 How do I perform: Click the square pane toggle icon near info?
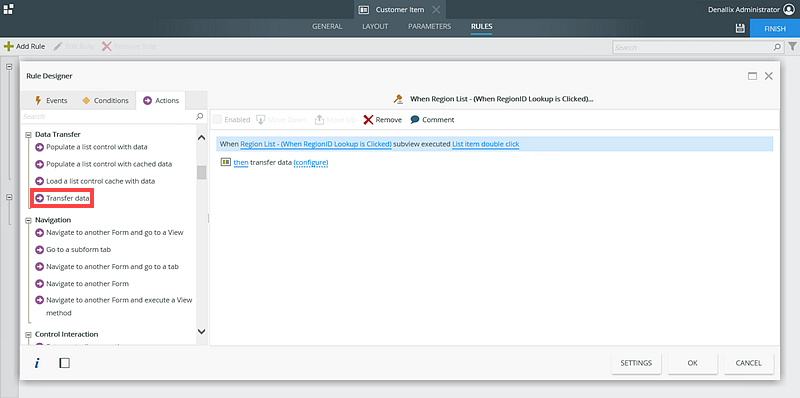click(65, 363)
